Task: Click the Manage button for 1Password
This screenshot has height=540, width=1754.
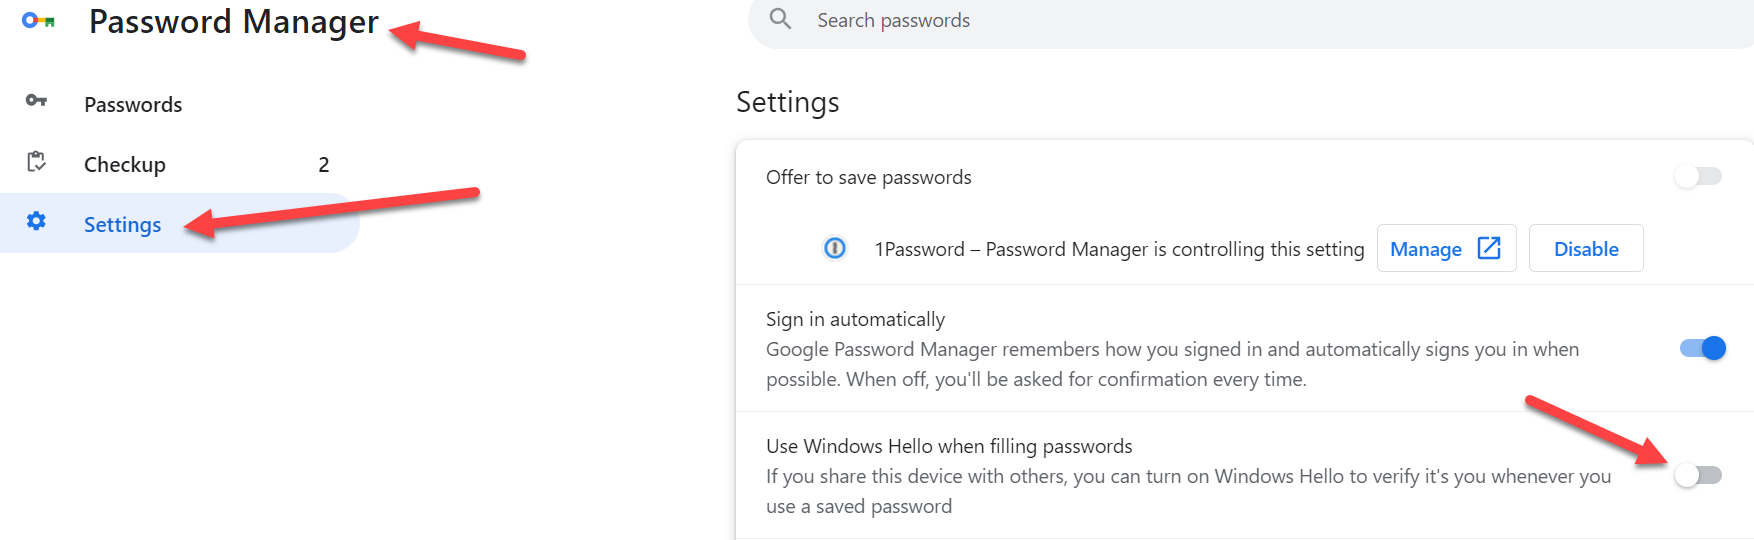Action: point(1446,248)
